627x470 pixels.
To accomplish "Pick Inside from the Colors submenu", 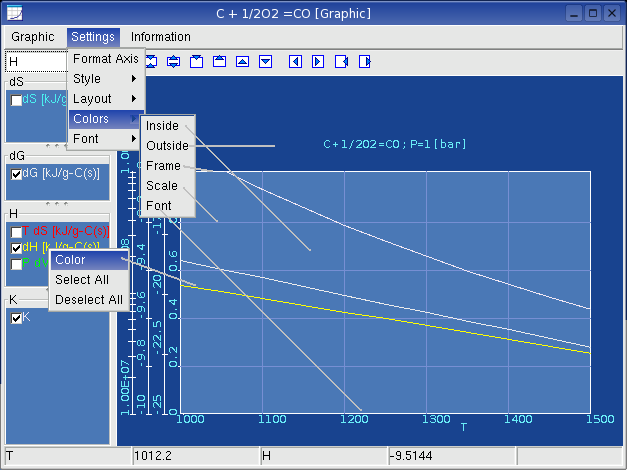I will click(x=162, y=126).
